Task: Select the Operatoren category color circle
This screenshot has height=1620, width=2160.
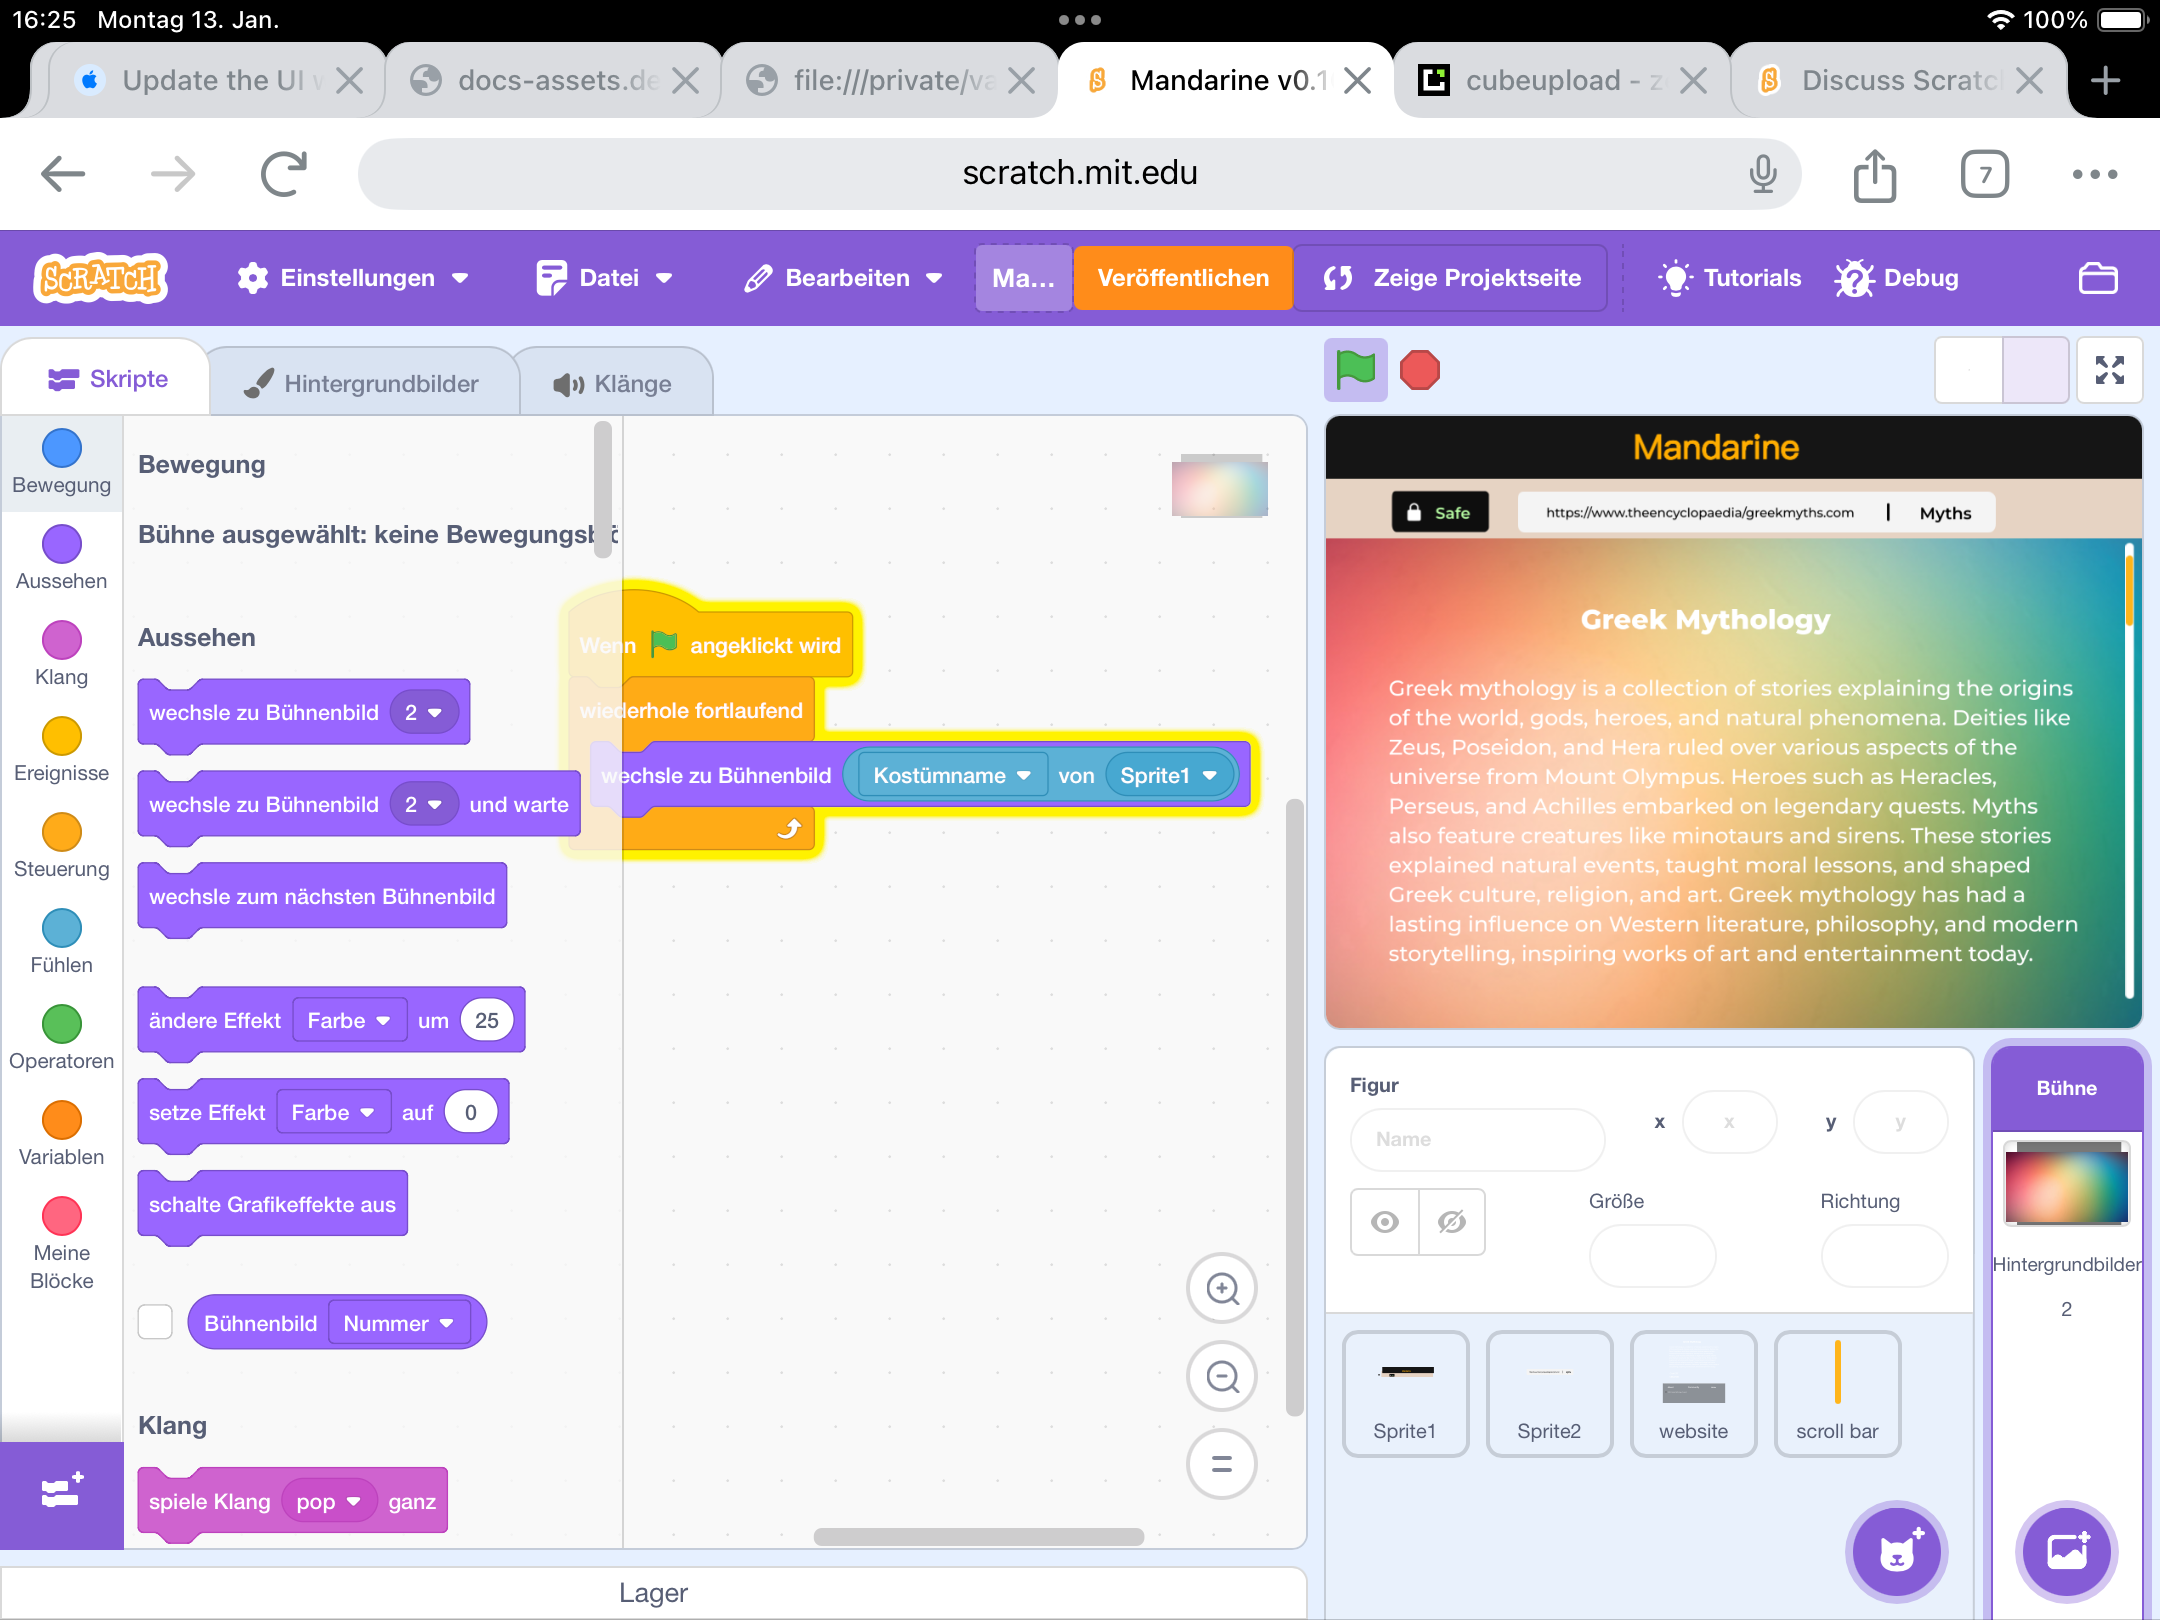Action: (62, 1024)
